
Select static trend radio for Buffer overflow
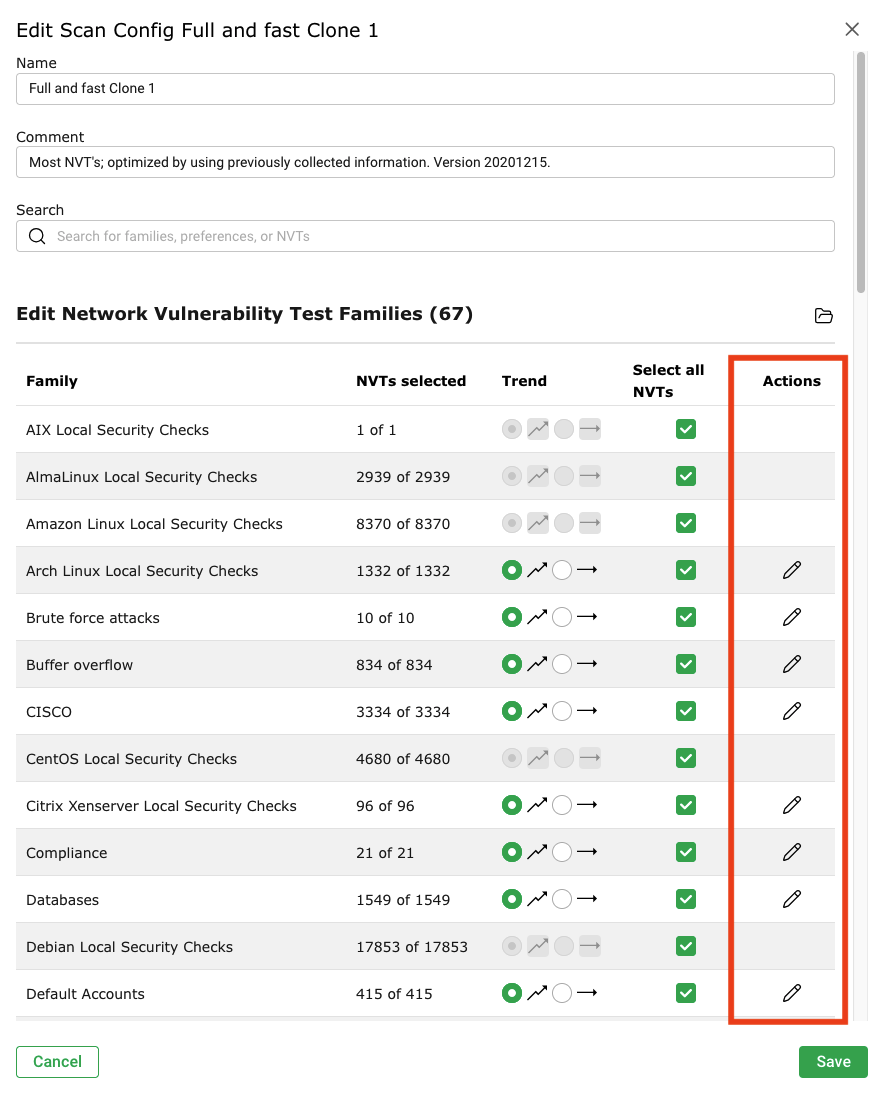[x=562, y=664]
